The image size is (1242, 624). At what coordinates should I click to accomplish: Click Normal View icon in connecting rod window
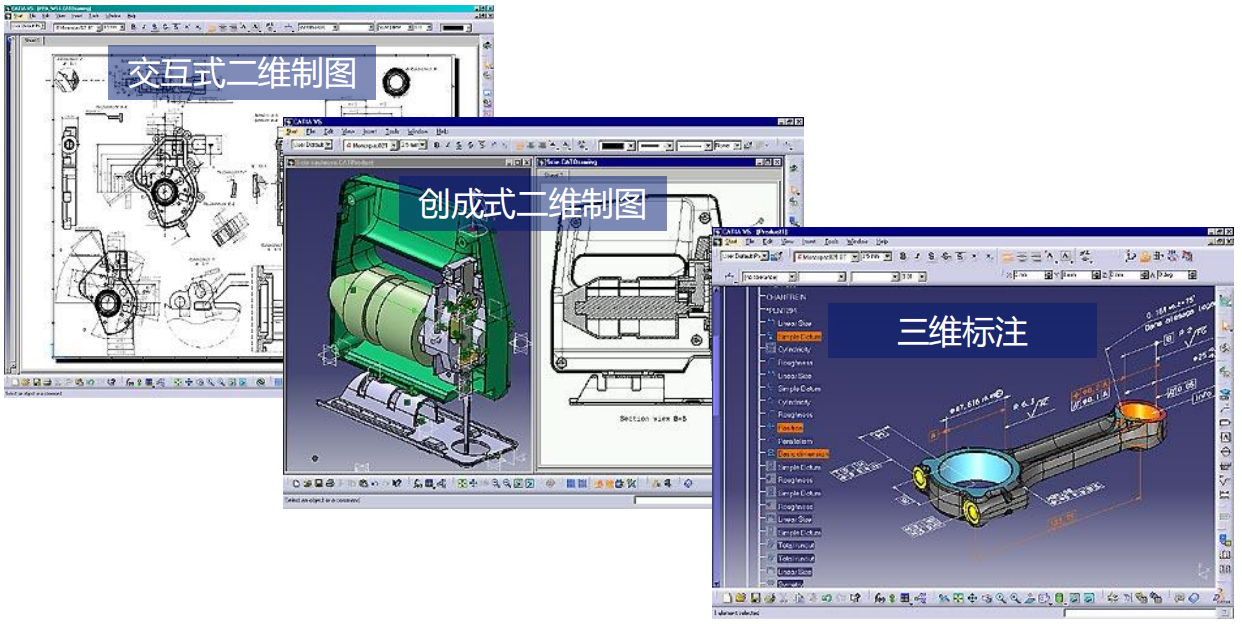[x=1029, y=599]
